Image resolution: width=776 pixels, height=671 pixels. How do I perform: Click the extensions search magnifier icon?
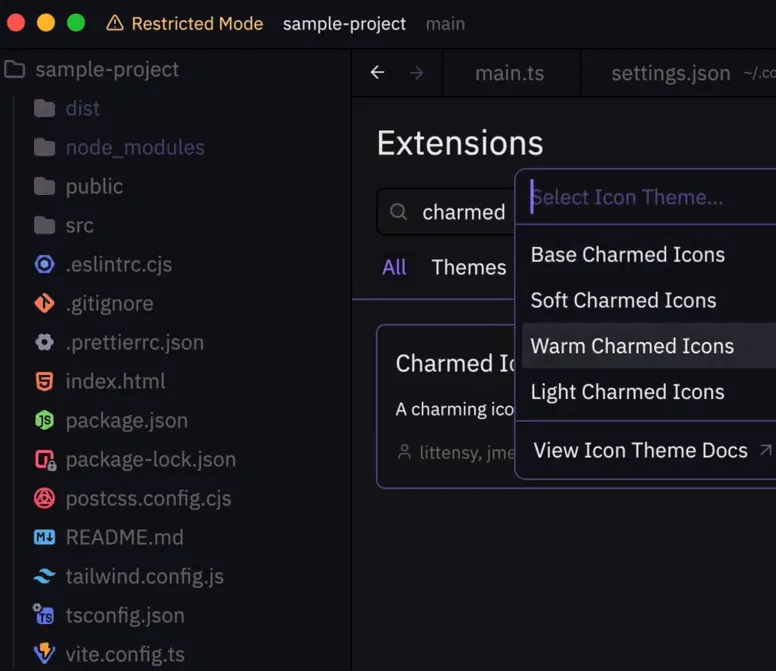click(x=398, y=212)
